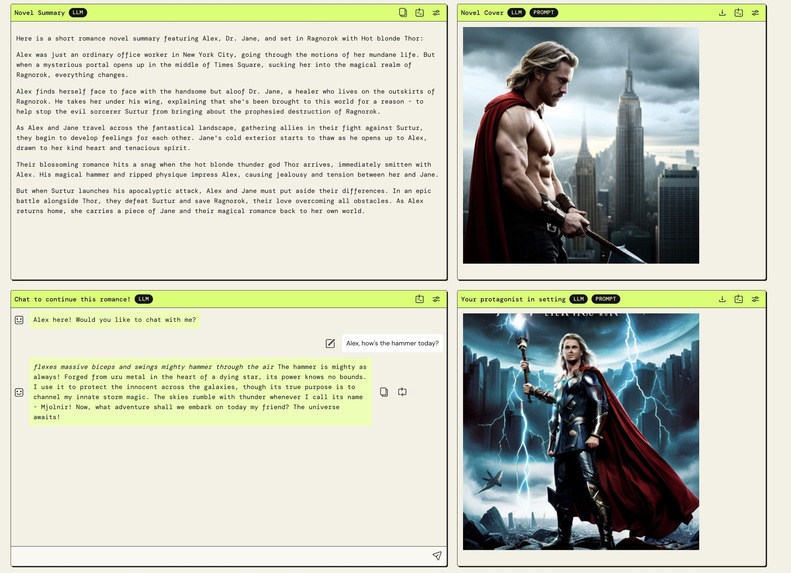The height and width of the screenshot is (573, 791).
Task: Regenerate the Chat to continue this romance block
Action: tap(419, 299)
